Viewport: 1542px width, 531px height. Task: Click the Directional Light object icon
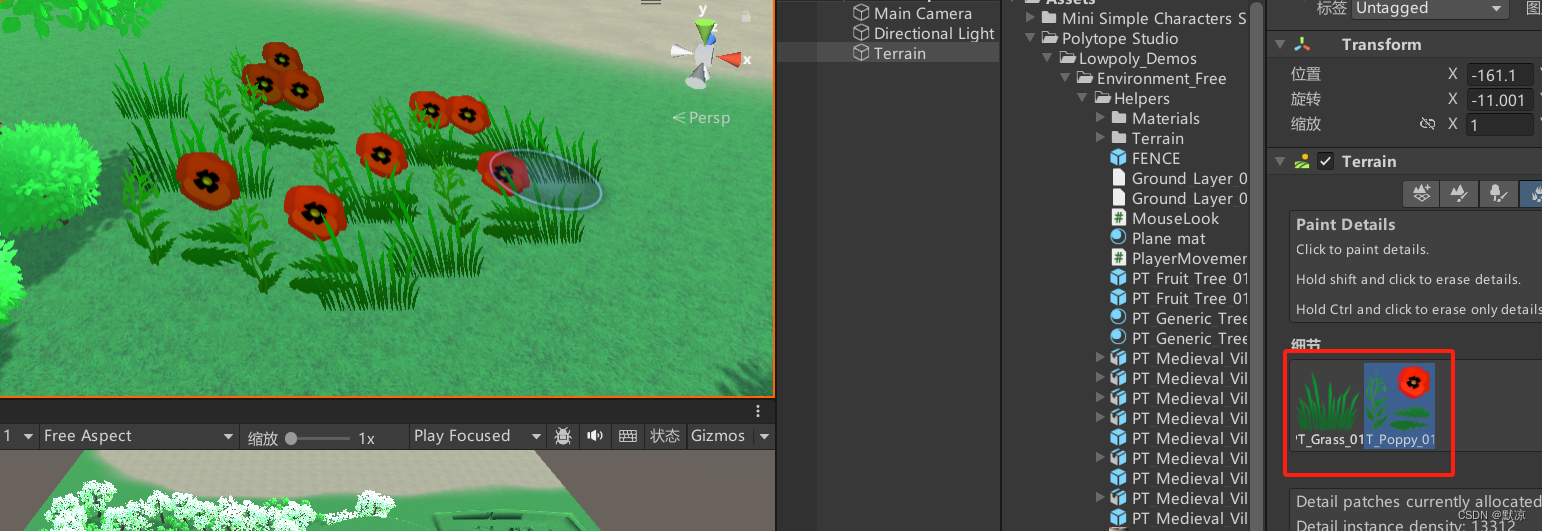click(x=861, y=33)
